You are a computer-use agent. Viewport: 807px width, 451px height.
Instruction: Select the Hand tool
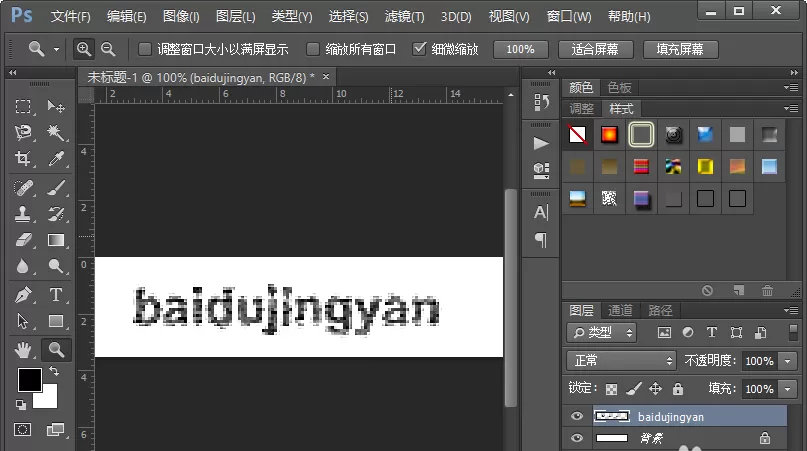pos(23,350)
